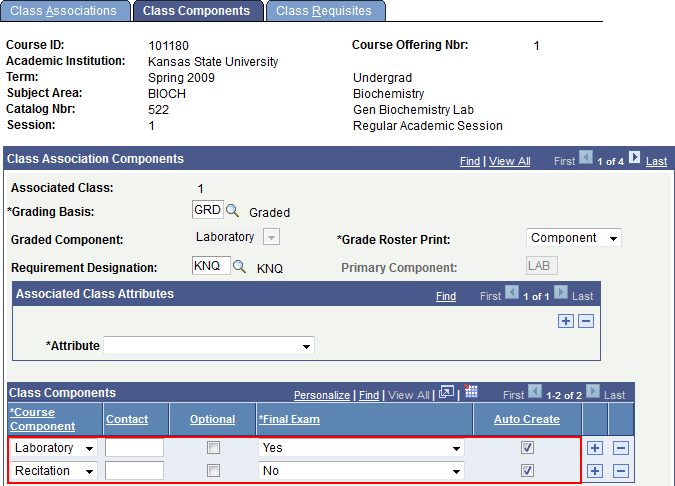Click Find in Associated Class Attributes header

click(446, 296)
